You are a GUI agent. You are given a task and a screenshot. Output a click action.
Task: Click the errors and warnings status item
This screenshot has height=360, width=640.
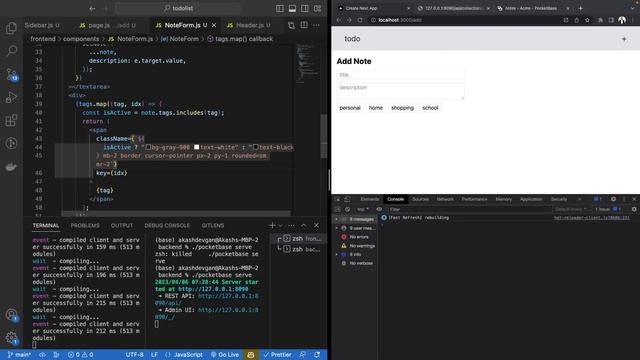pyautogui.click(x=80, y=355)
